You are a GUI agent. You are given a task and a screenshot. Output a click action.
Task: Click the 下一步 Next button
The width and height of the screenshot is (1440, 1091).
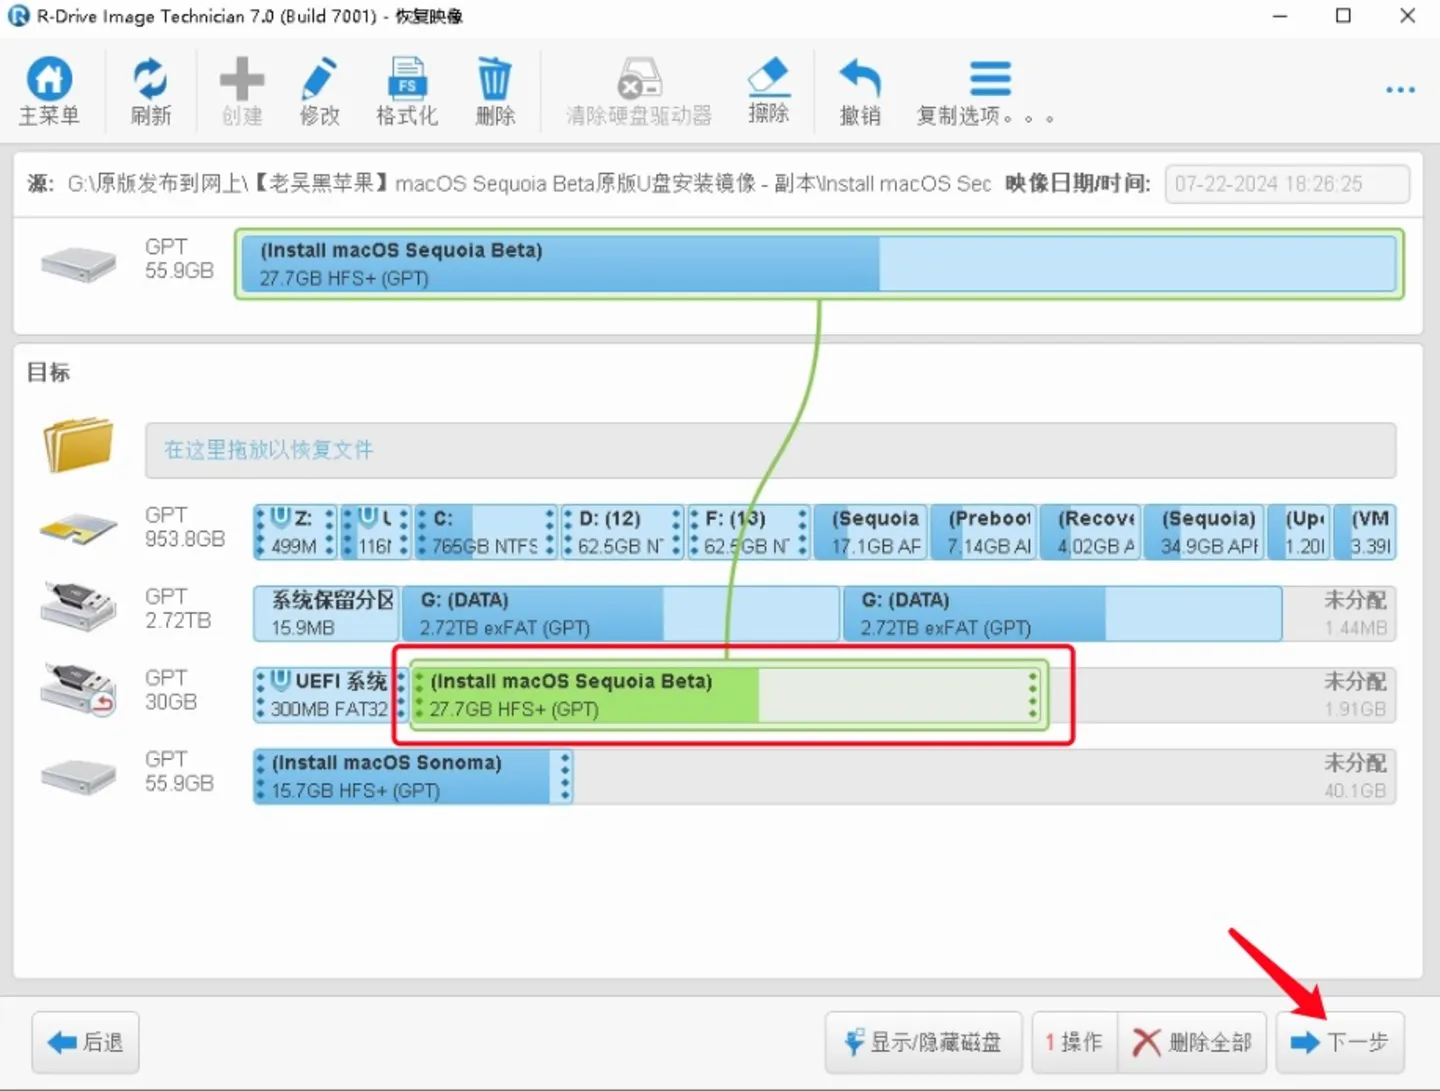point(1341,1041)
